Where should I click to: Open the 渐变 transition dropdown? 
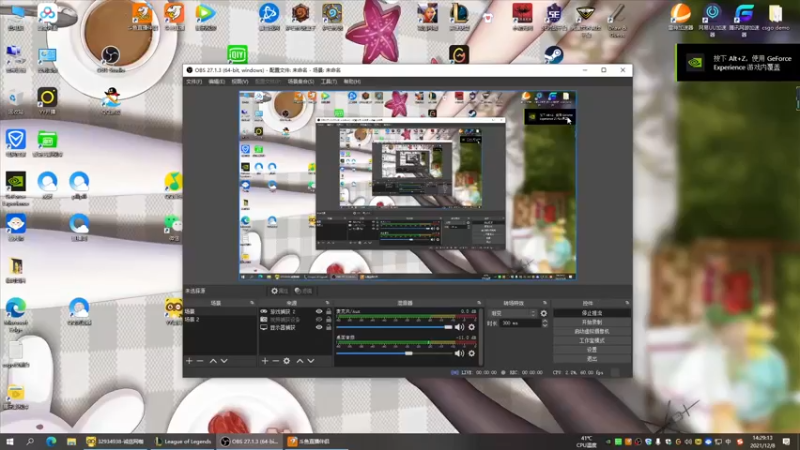(x=513, y=313)
